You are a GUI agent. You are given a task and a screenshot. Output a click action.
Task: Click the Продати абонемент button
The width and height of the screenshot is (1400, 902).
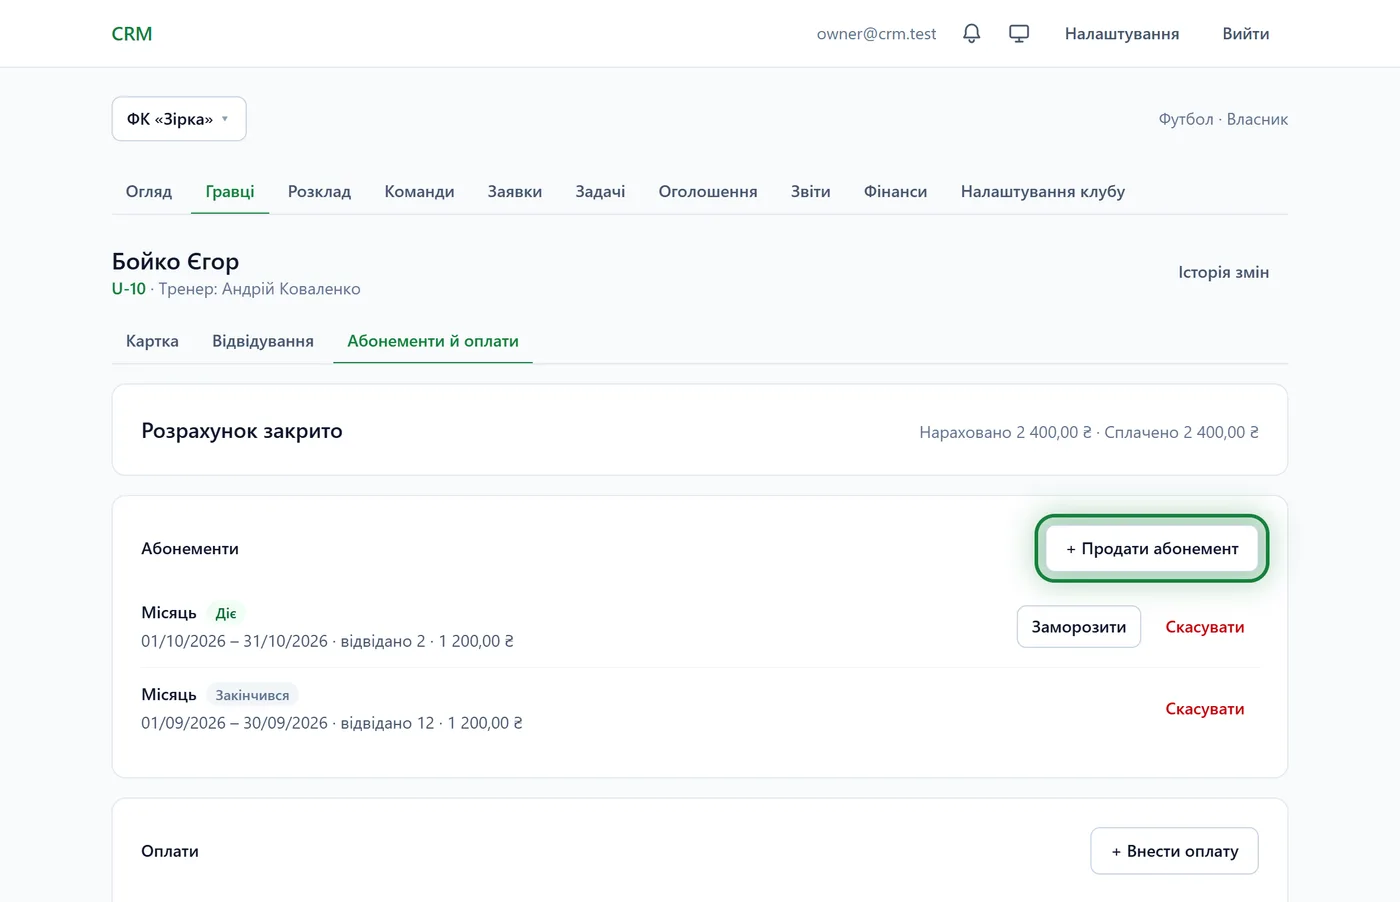[x=1152, y=548]
